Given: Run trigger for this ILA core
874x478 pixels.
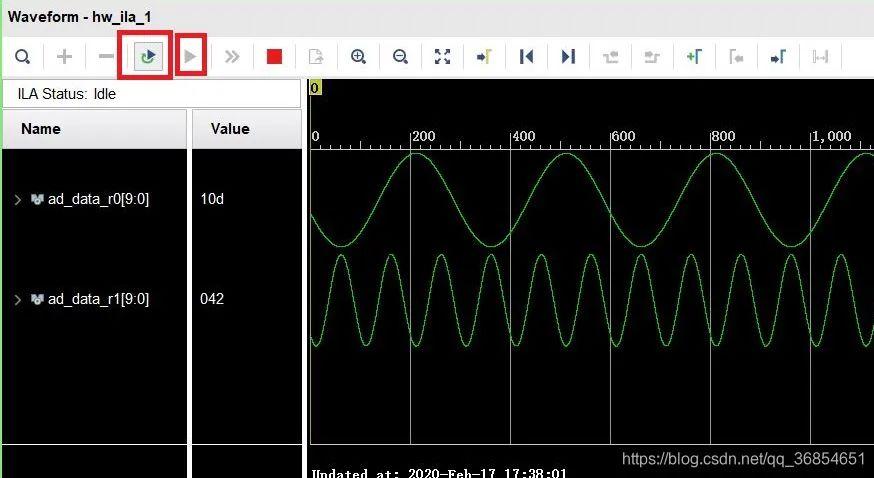Looking at the screenshot, I should 190,56.
